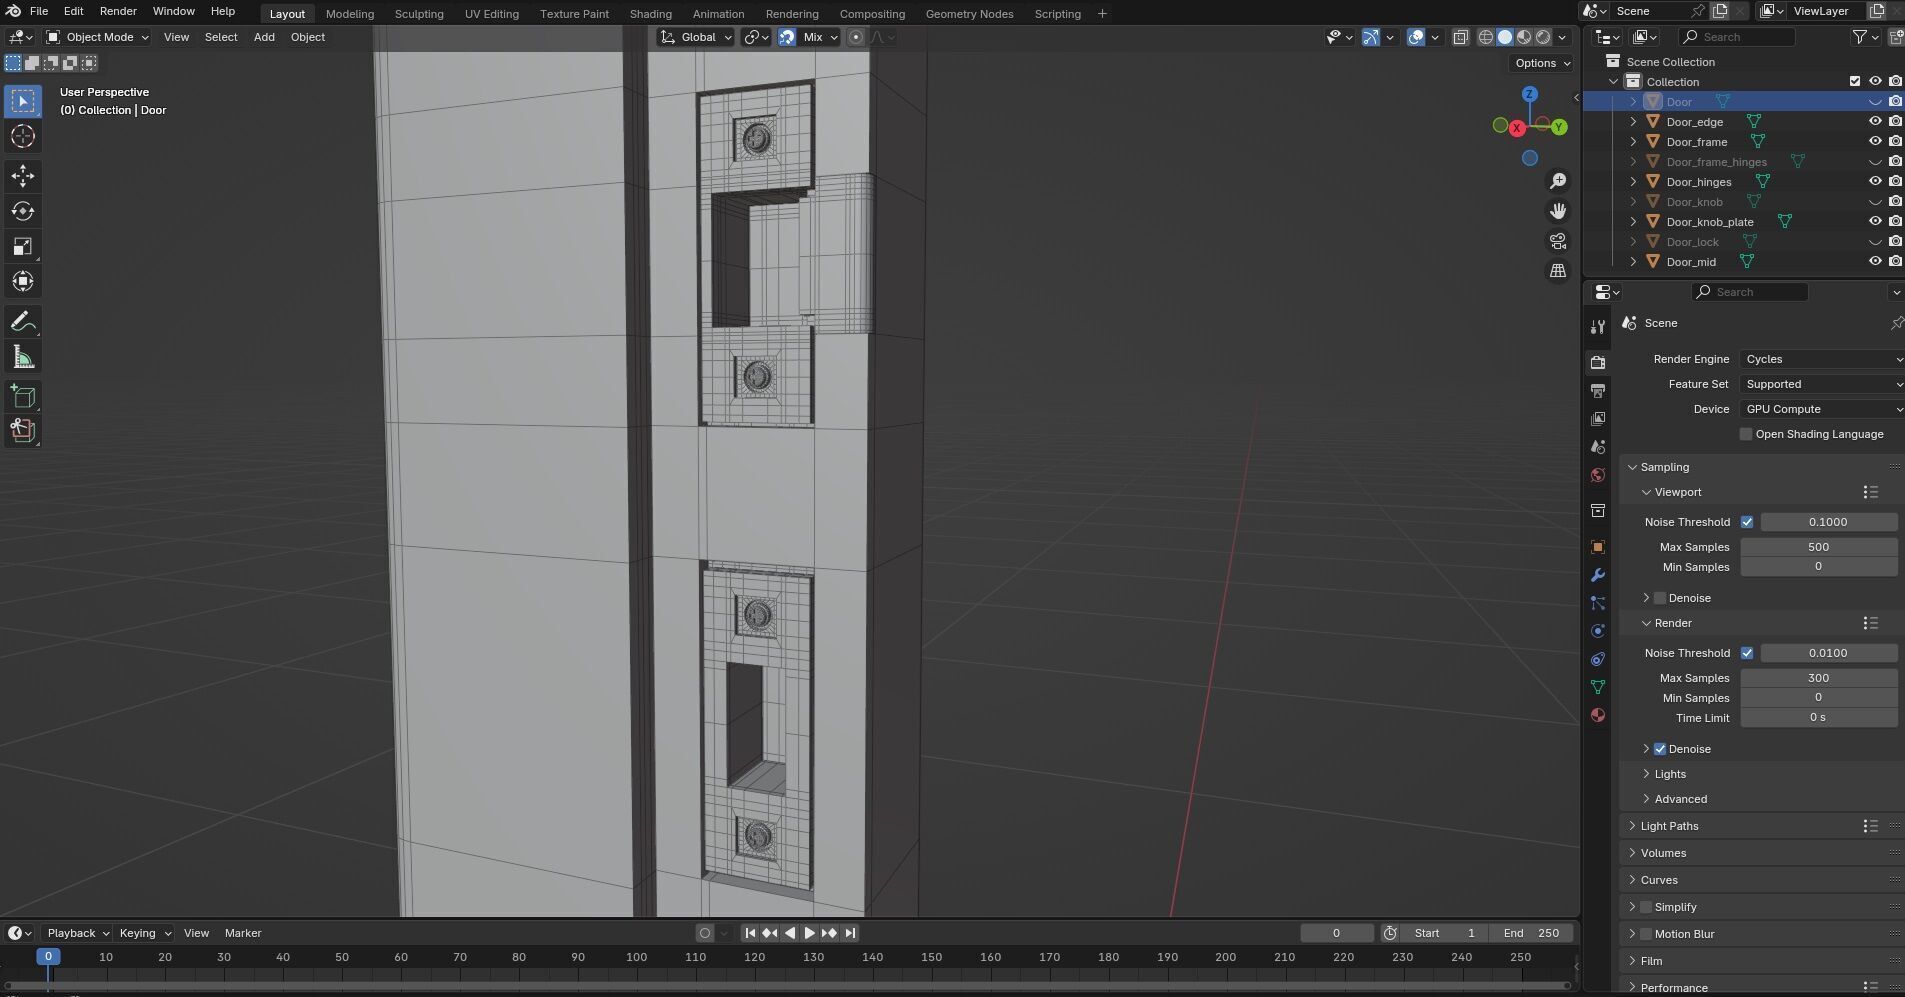This screenshot has height=997, width=1905.
Task: Toggle camera view icon
Action: 1558,241
